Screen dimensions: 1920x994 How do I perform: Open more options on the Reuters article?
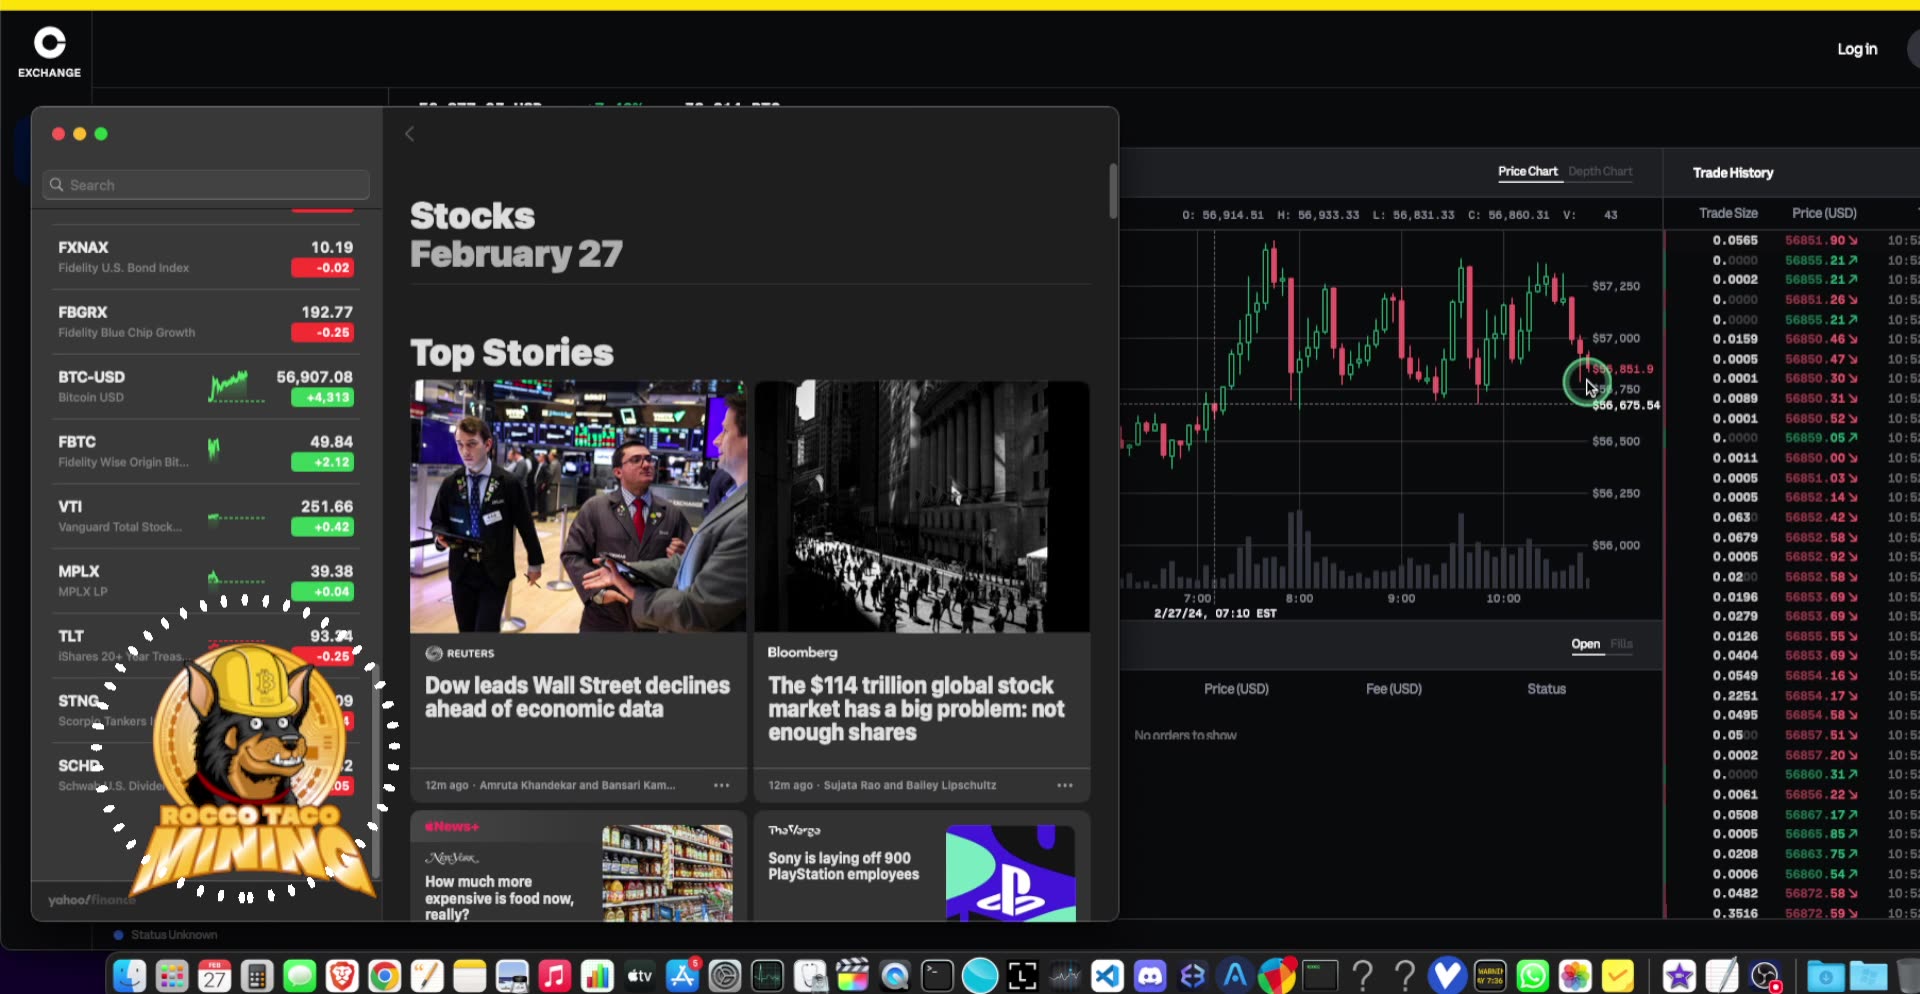720,785
